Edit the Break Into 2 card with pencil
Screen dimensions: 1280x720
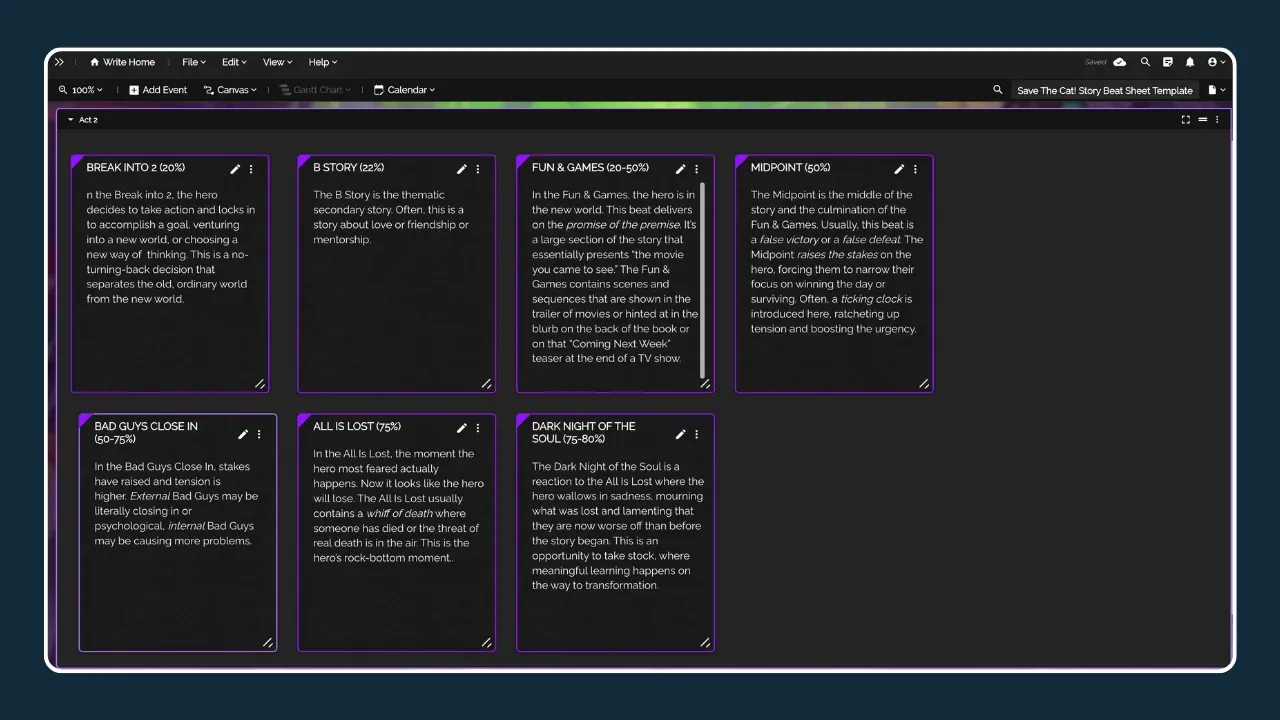click(x=235, y=169)
